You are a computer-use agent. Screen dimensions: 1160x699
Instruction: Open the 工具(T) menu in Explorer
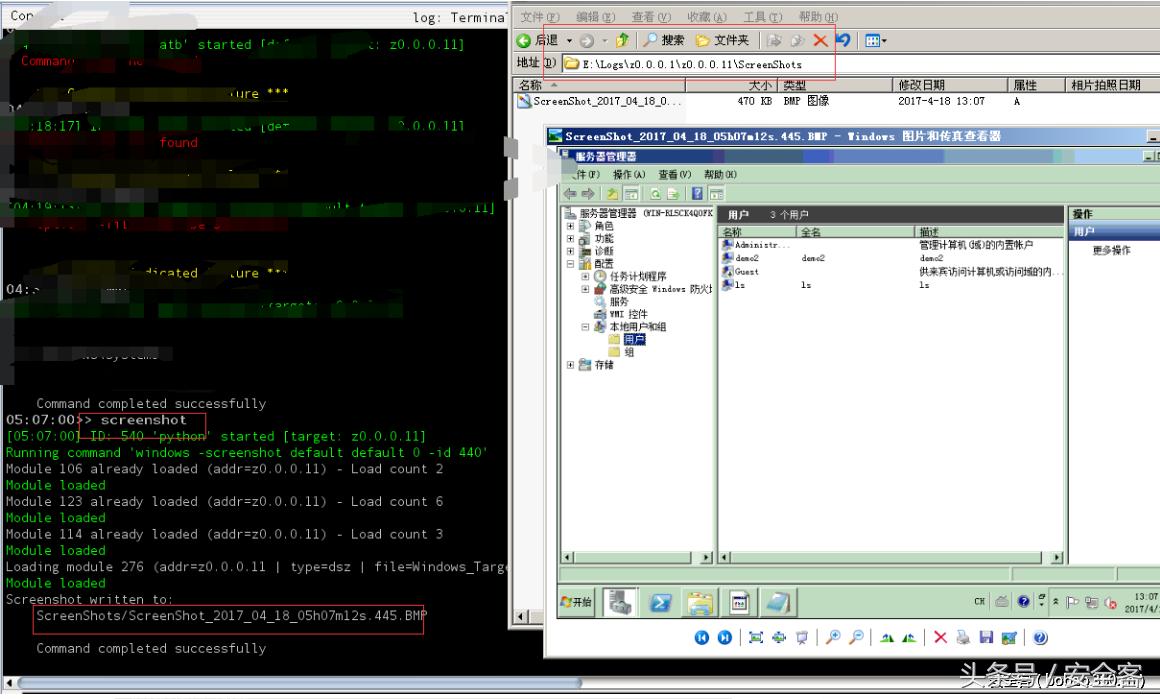[x=762, y=17]
